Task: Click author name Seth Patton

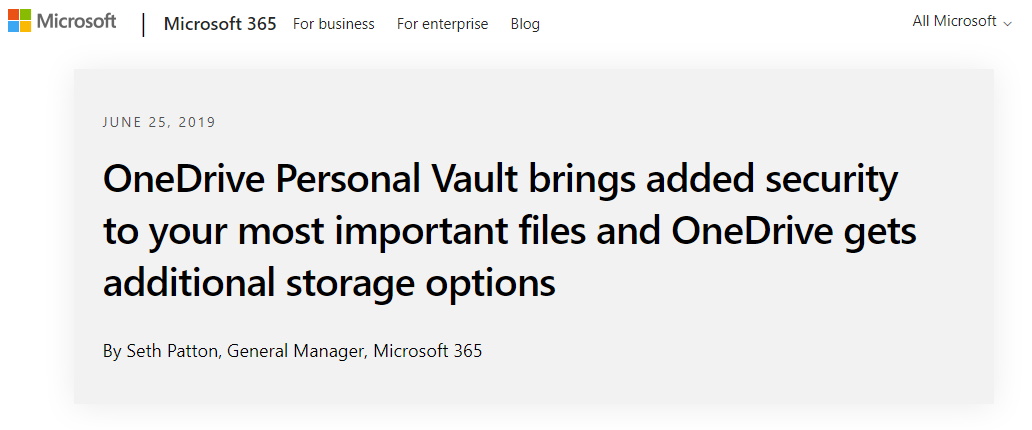Action: click(172, 351)
